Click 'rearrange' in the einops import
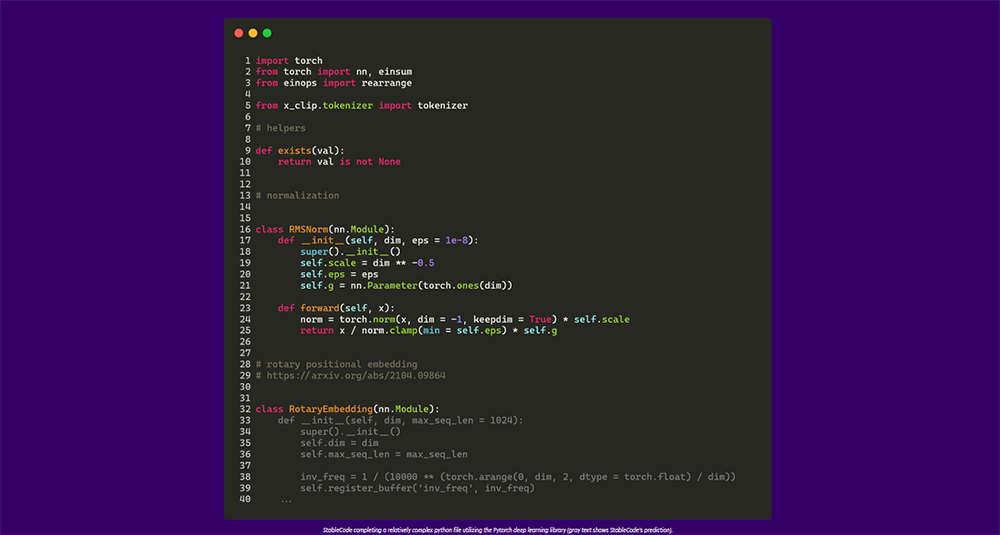 386,83
